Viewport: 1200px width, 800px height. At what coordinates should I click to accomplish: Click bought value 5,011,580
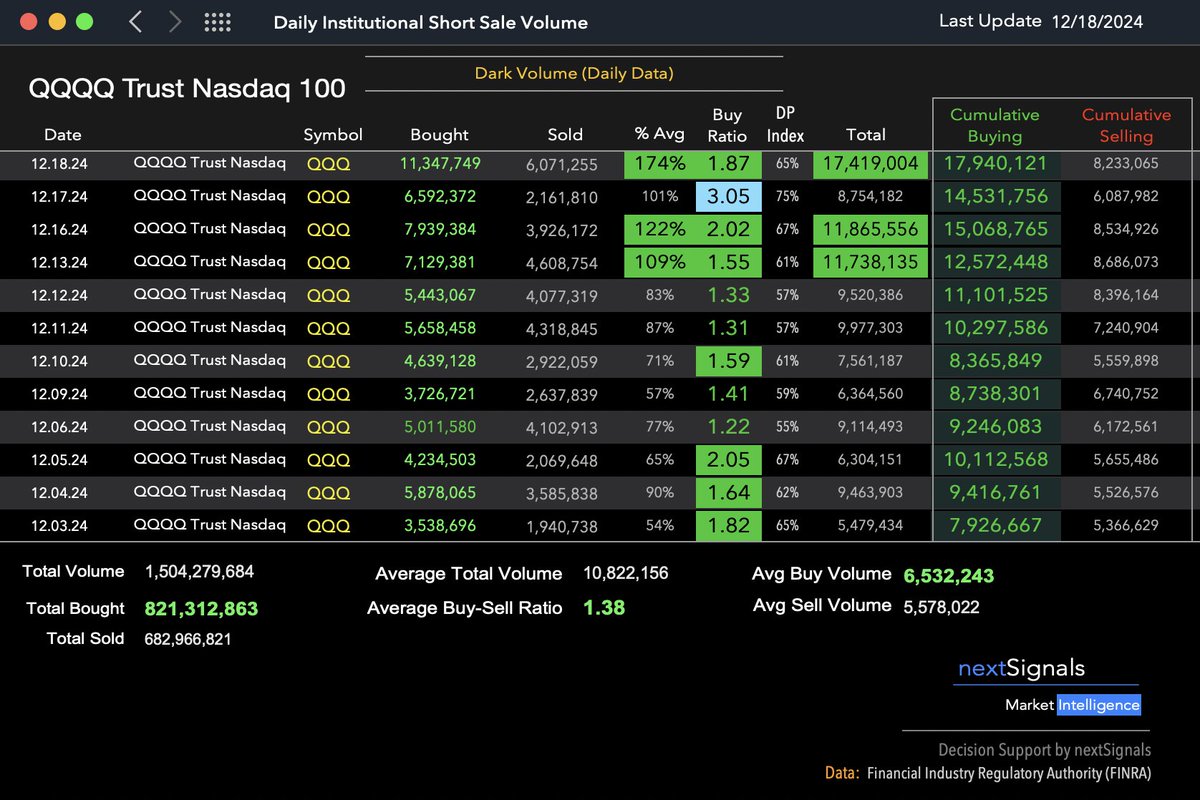(440, 427)
